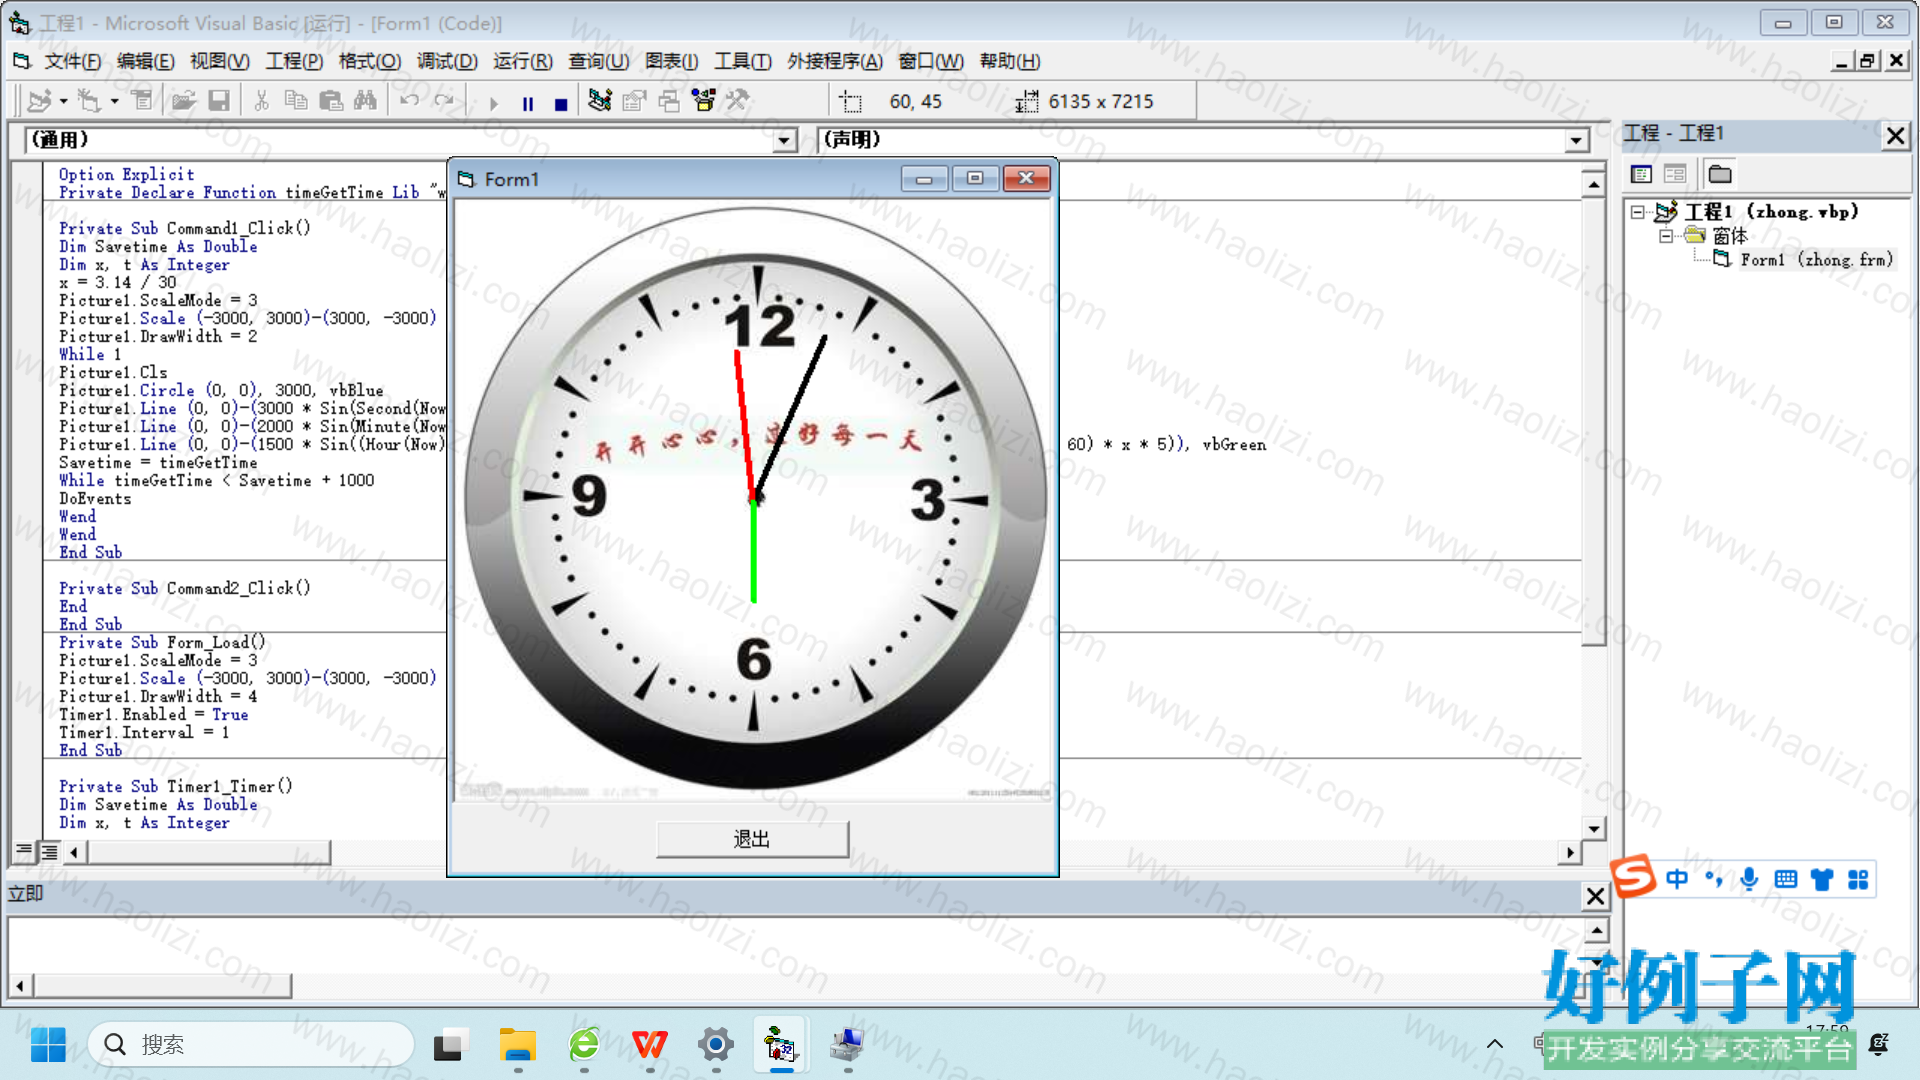Click the Add Standard EXE Project icon
The image size is (1920, 1080).
coord(40,101)
